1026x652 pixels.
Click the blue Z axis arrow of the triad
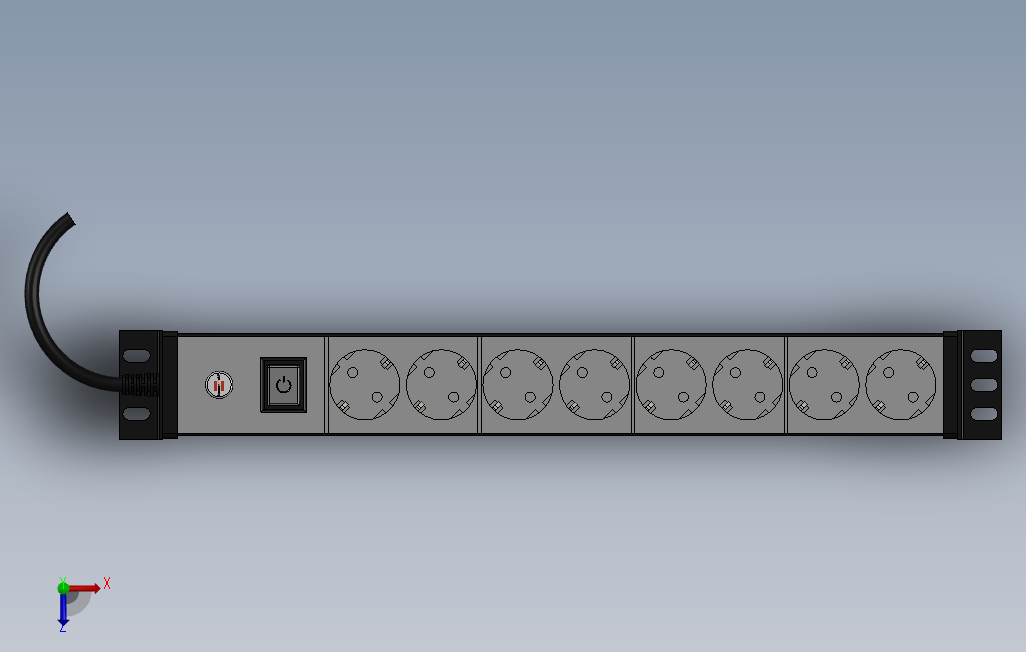[63, 610]
